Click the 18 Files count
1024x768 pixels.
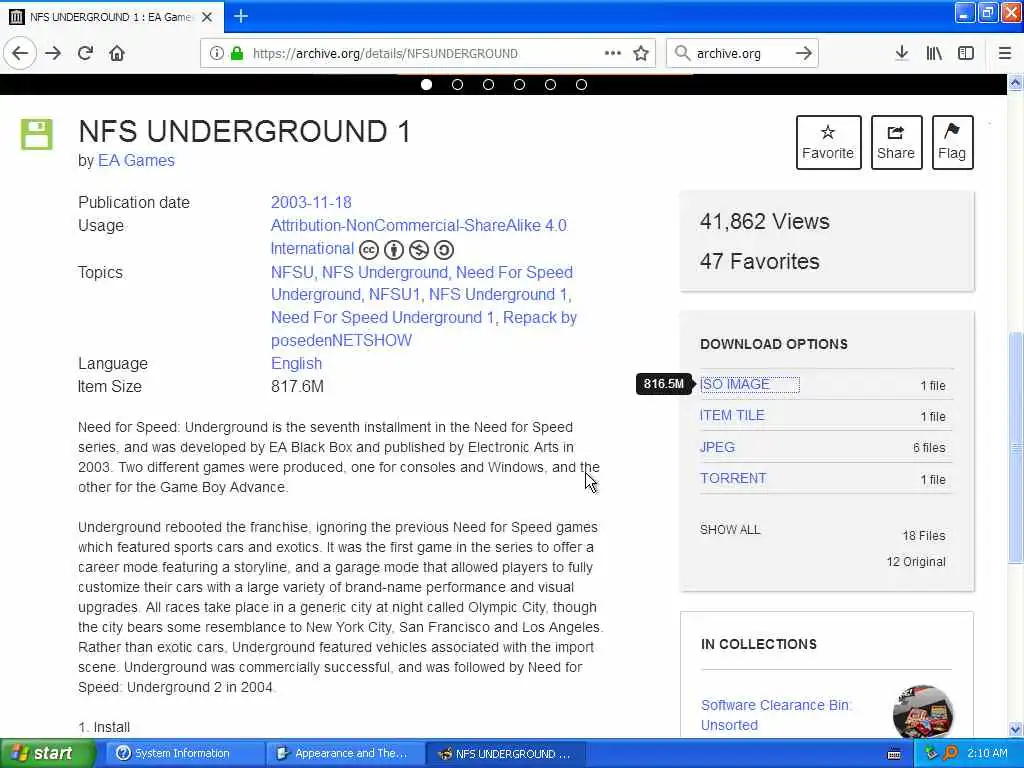pos(923,536)
